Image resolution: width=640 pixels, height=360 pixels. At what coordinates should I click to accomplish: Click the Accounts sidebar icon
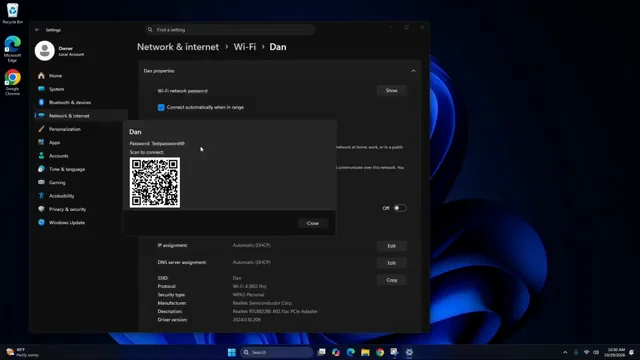coord(41,156)
